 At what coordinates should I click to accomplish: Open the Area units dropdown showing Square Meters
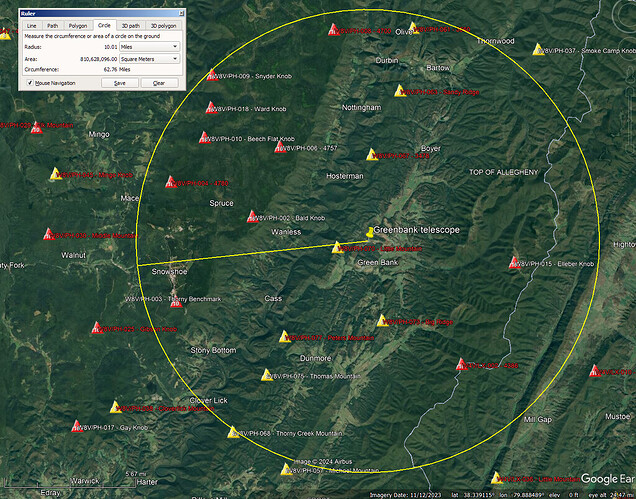(149, 59)
